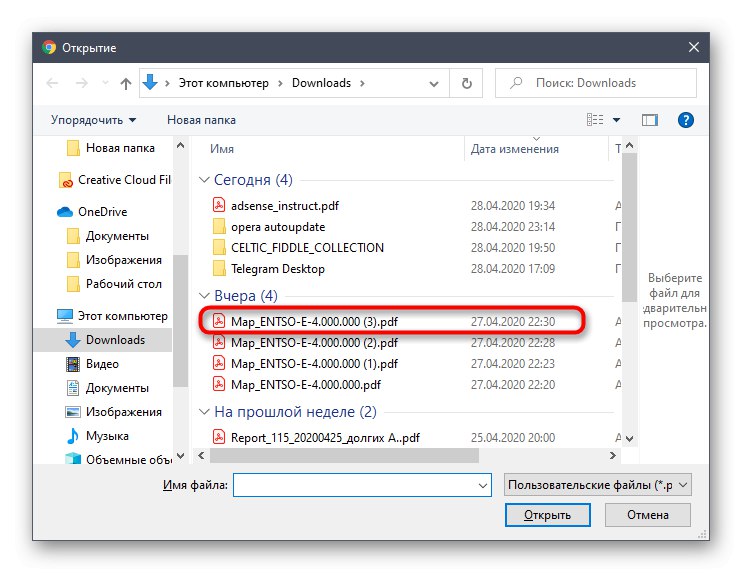
Task: Select the CELTIC_FIDDLE_COLLECTION folder
Action: click(x=307, y=247)
